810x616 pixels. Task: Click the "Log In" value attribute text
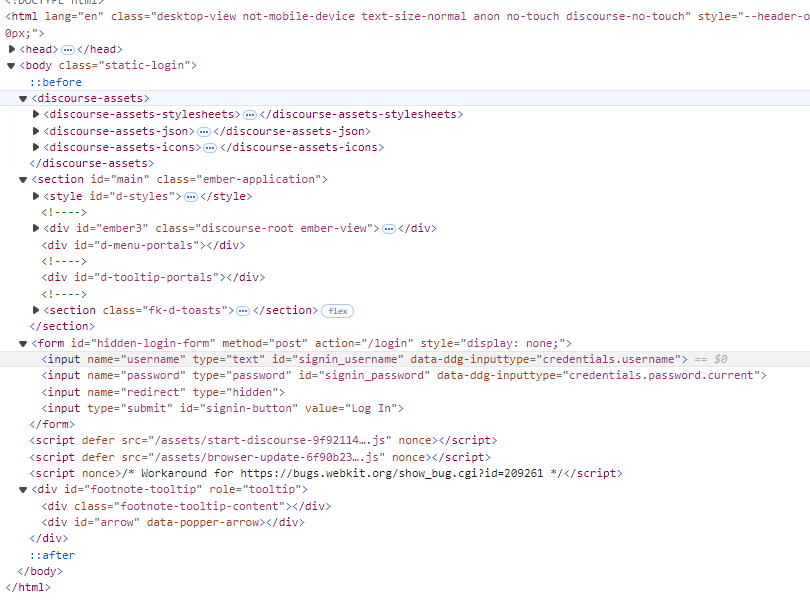click(371, 408)
